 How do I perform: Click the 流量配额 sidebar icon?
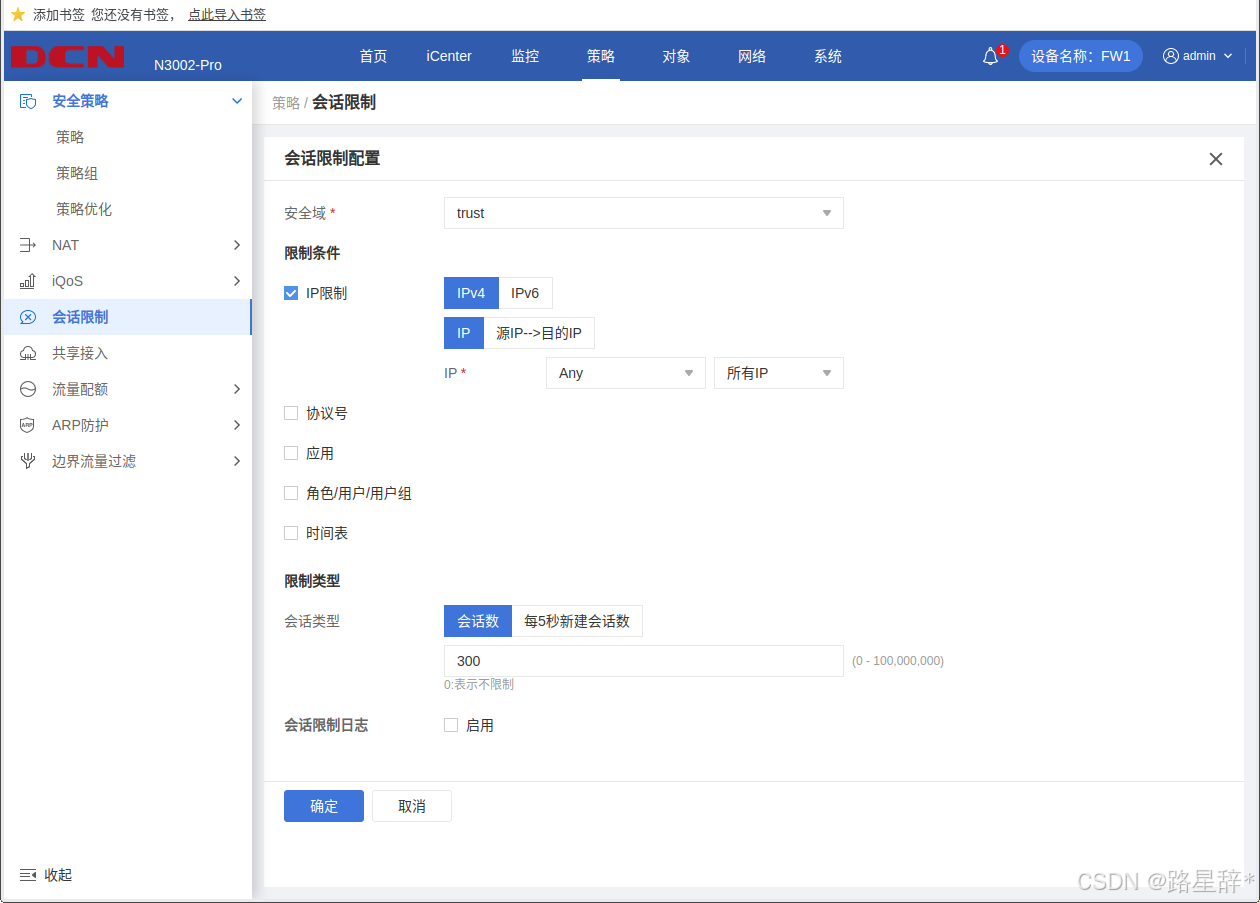tap(28, 389)
